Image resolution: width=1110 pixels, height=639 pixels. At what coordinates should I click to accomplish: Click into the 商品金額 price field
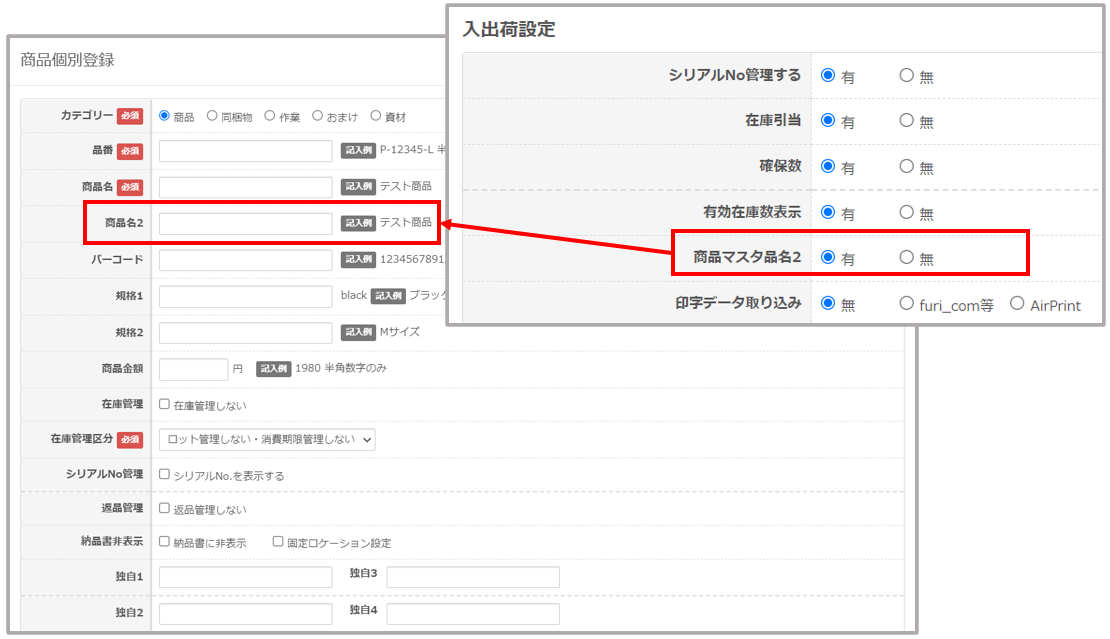click(193, 369)
